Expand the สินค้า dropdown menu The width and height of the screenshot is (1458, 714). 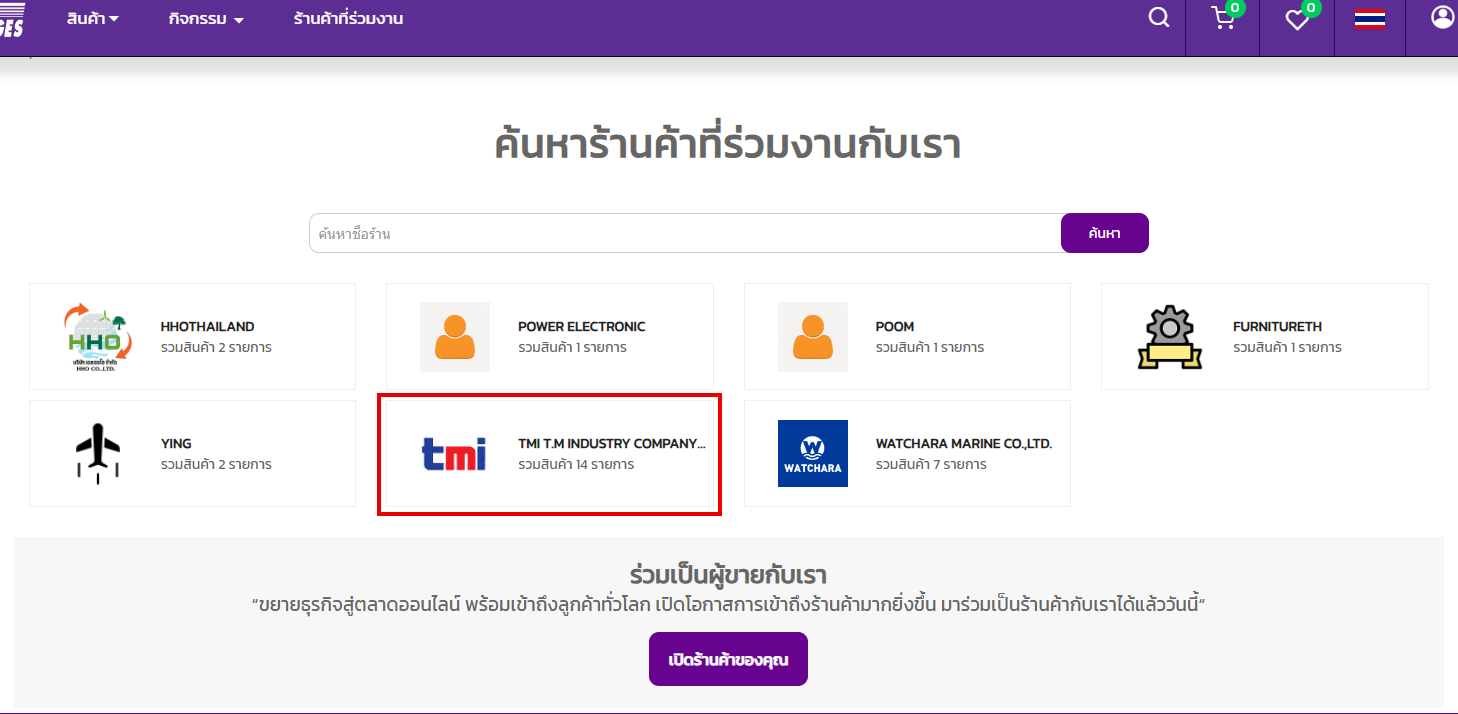92,19
